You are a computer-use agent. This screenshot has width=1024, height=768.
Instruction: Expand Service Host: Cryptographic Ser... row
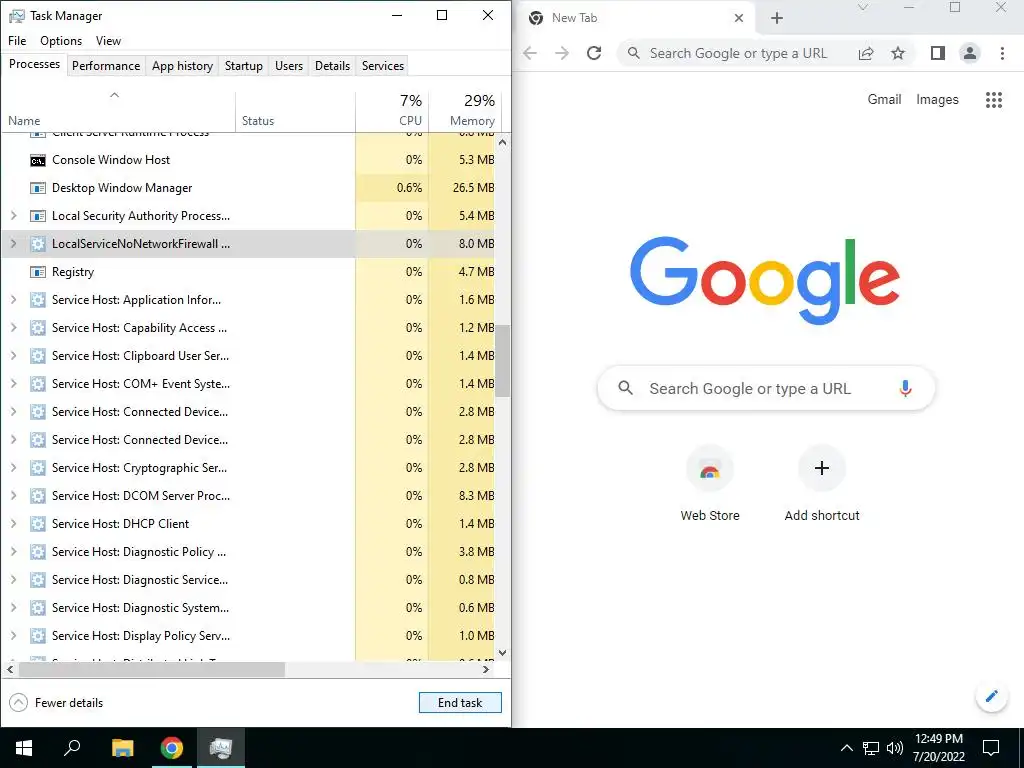14,468
